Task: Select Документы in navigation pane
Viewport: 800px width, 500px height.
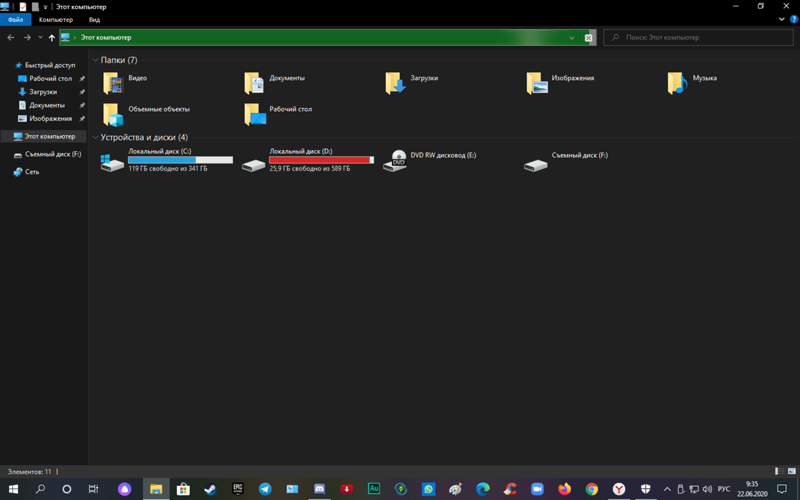Action: [x=42, y=105]
